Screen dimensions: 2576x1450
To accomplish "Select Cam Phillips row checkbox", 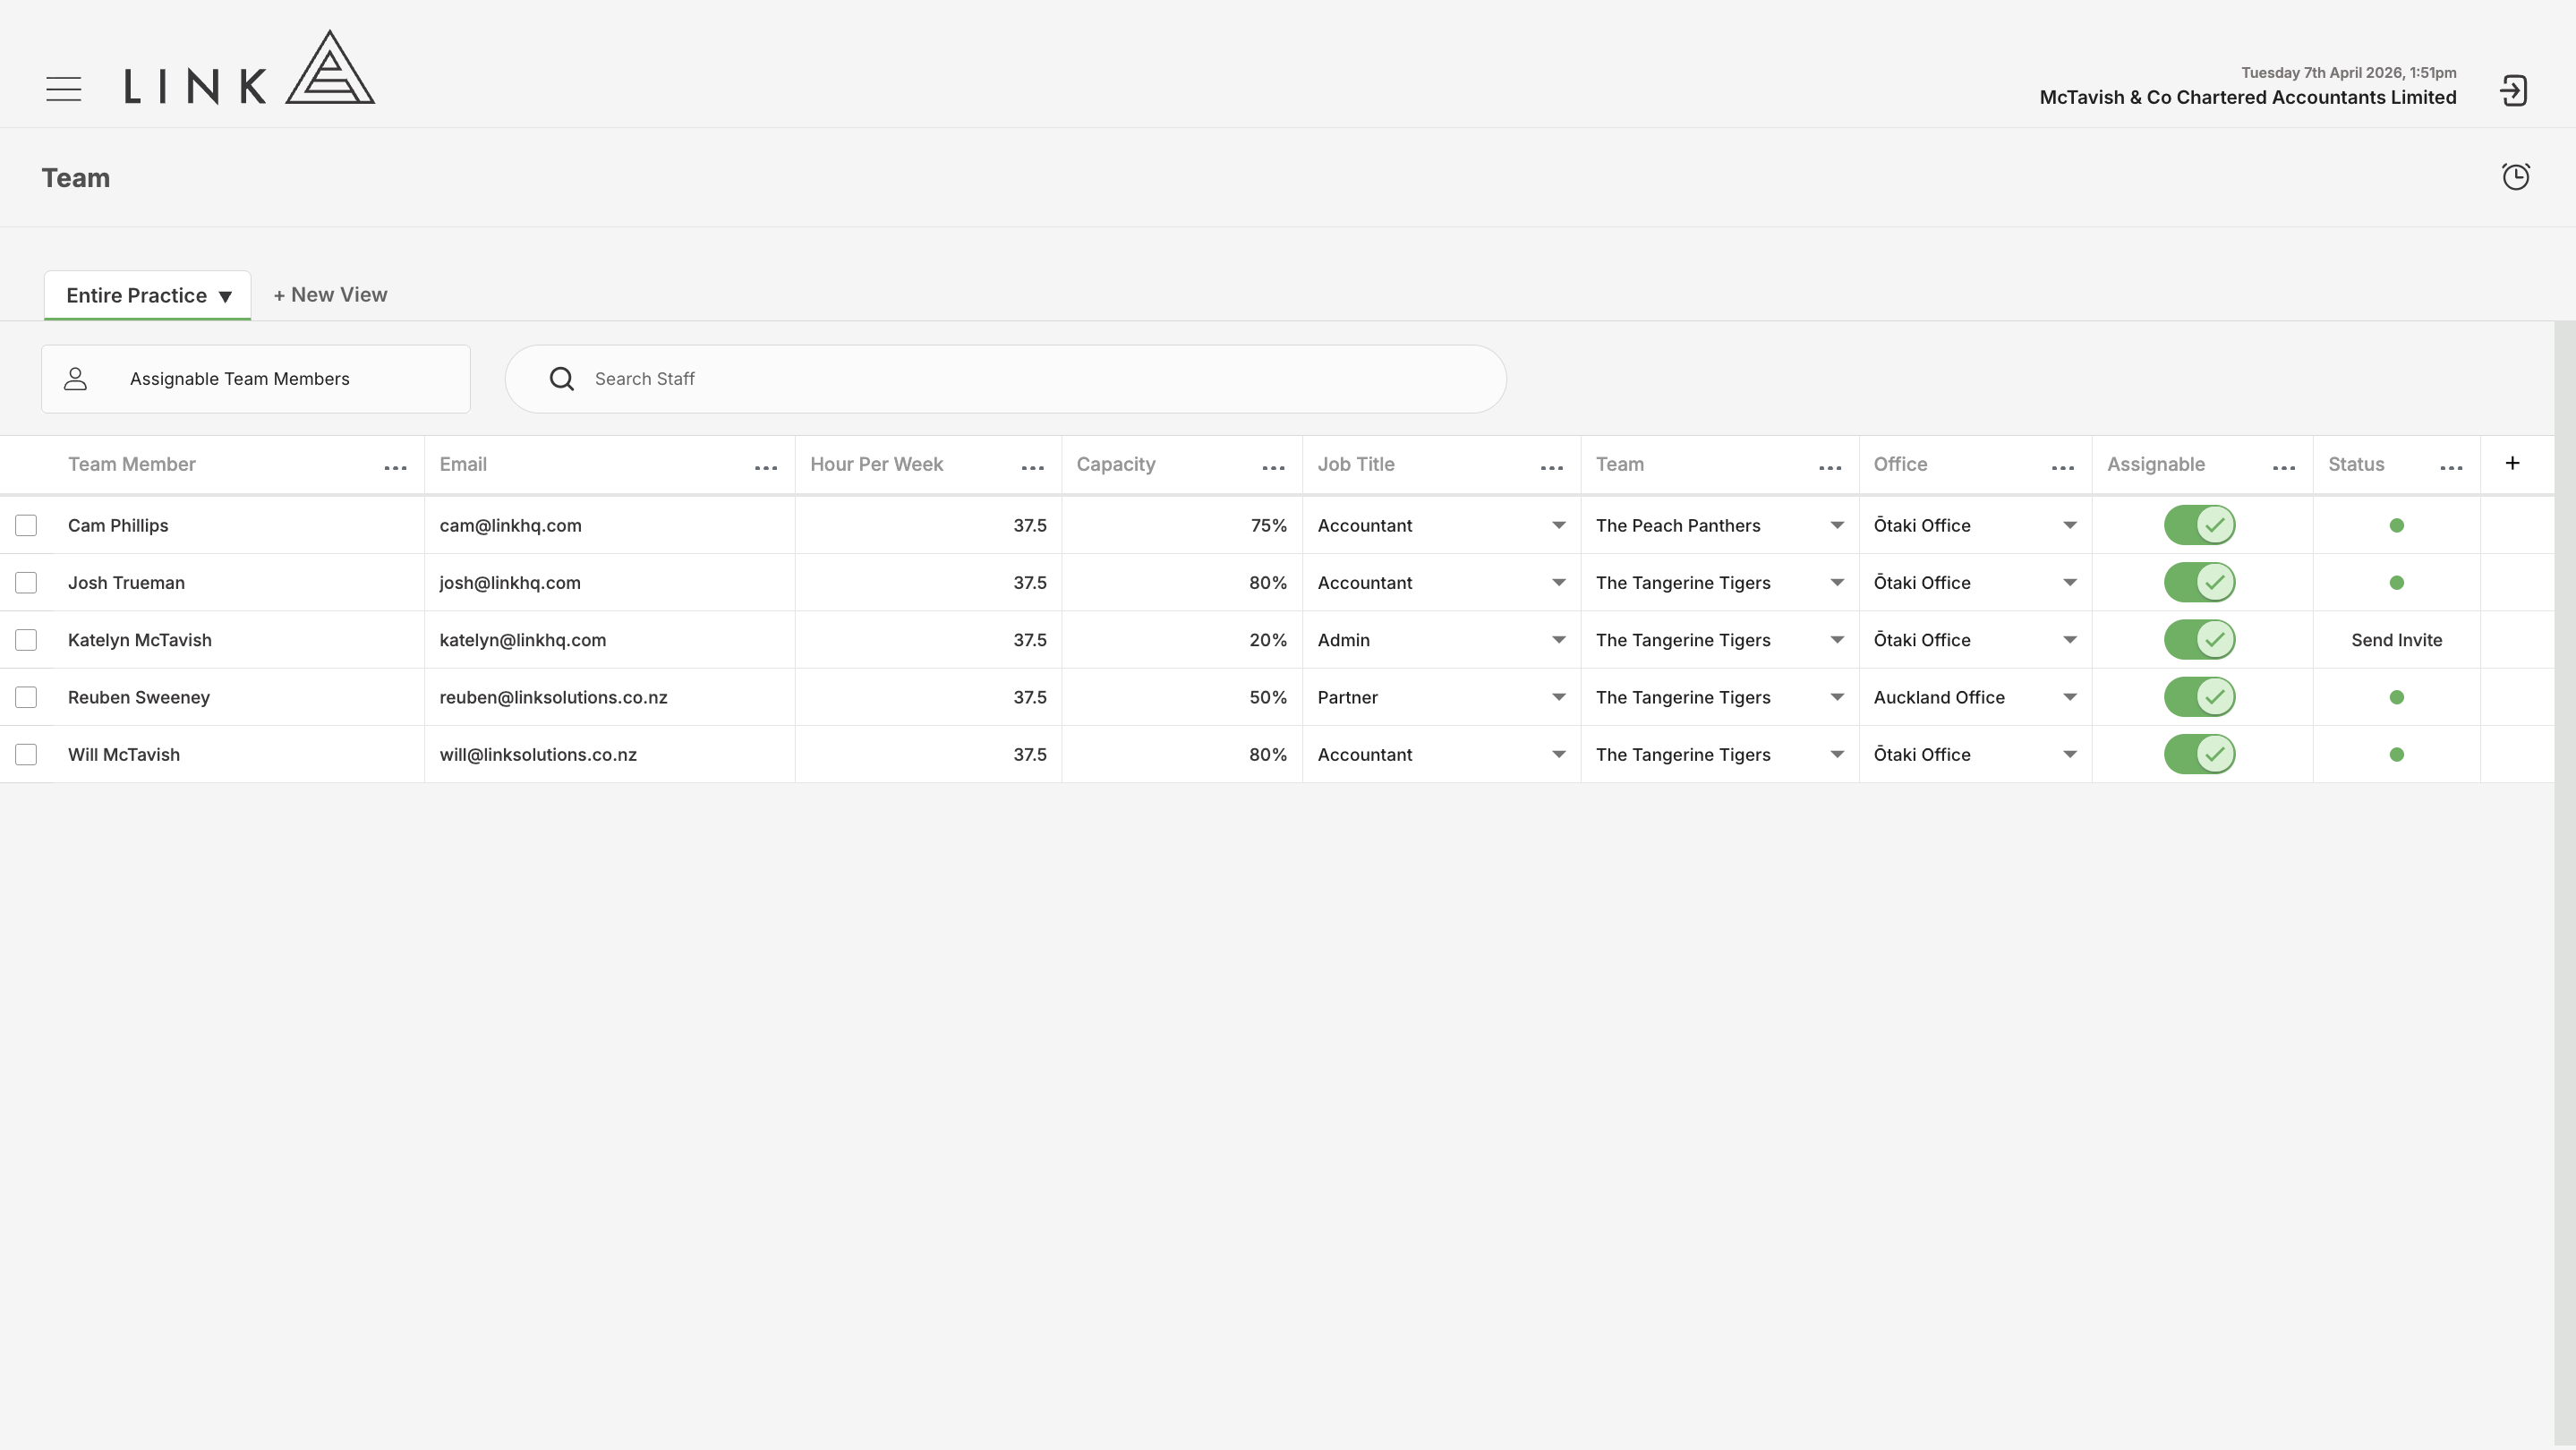I will pos(26,525).
